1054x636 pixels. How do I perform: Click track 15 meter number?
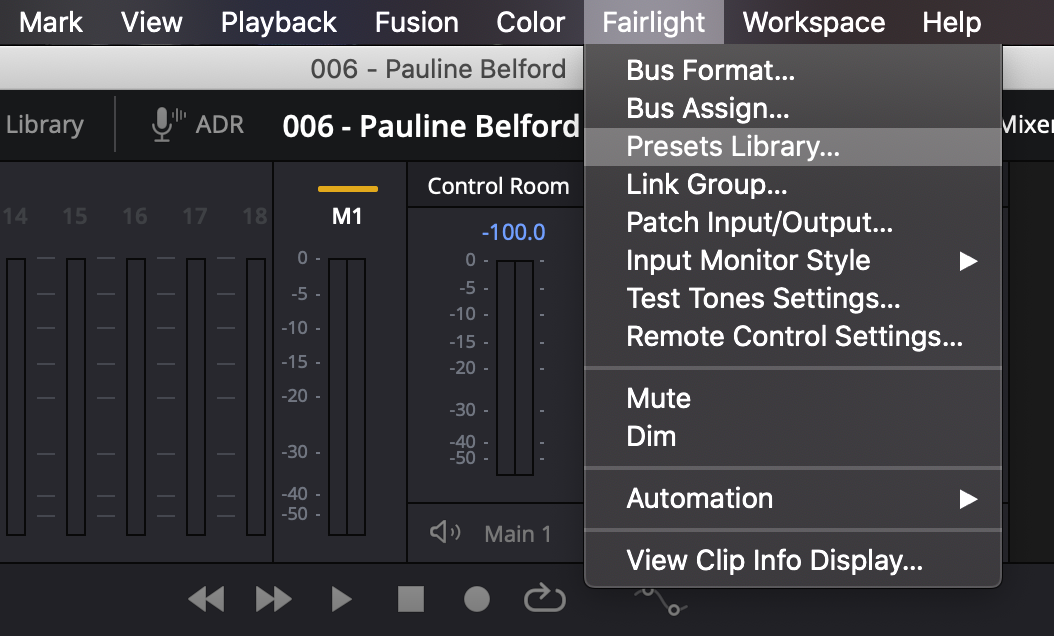[75, 216]
